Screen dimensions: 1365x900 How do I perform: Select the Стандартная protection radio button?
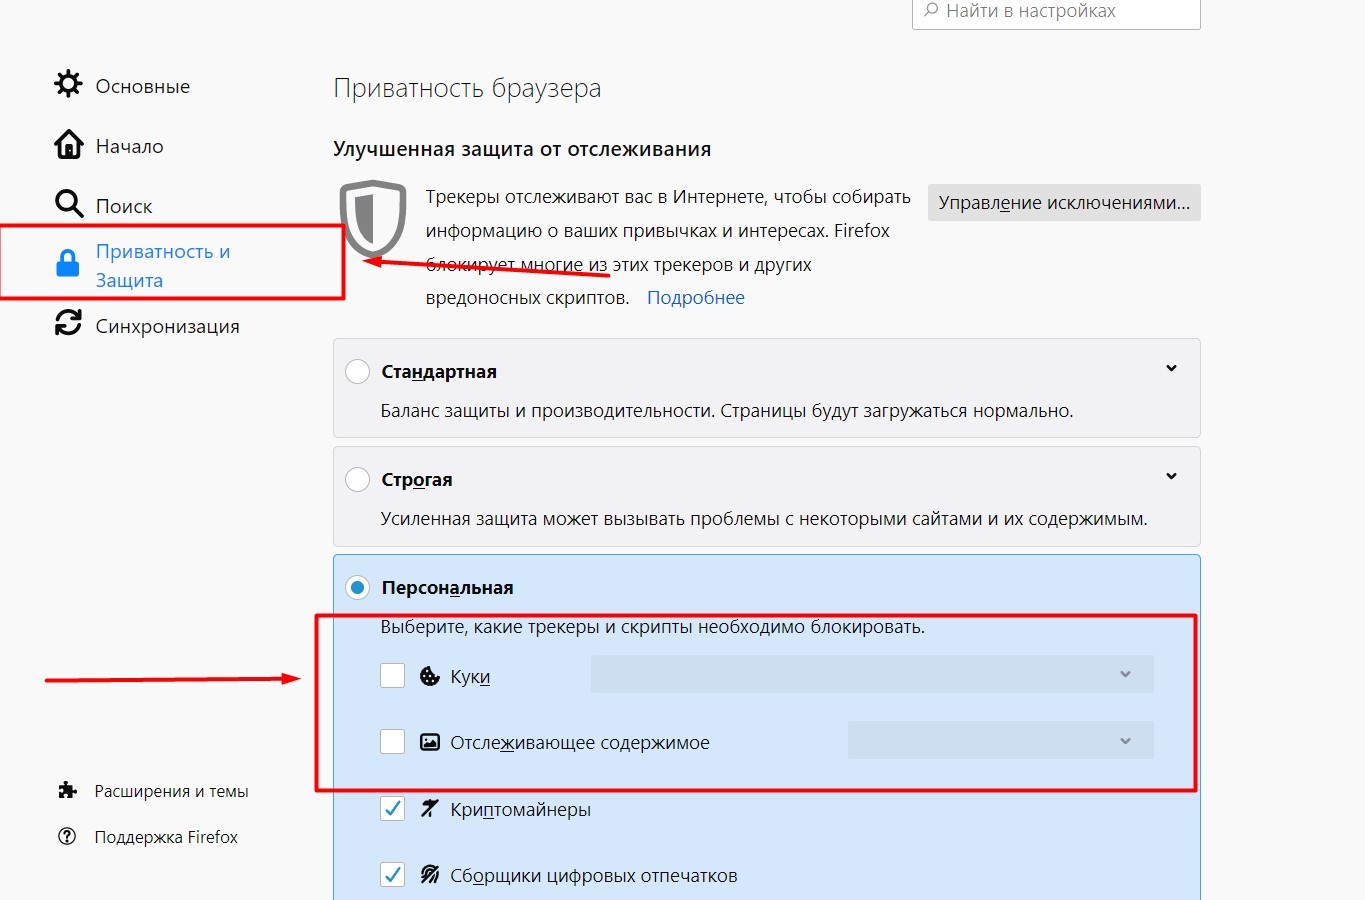pyautogui.click(x=357, y=372)
